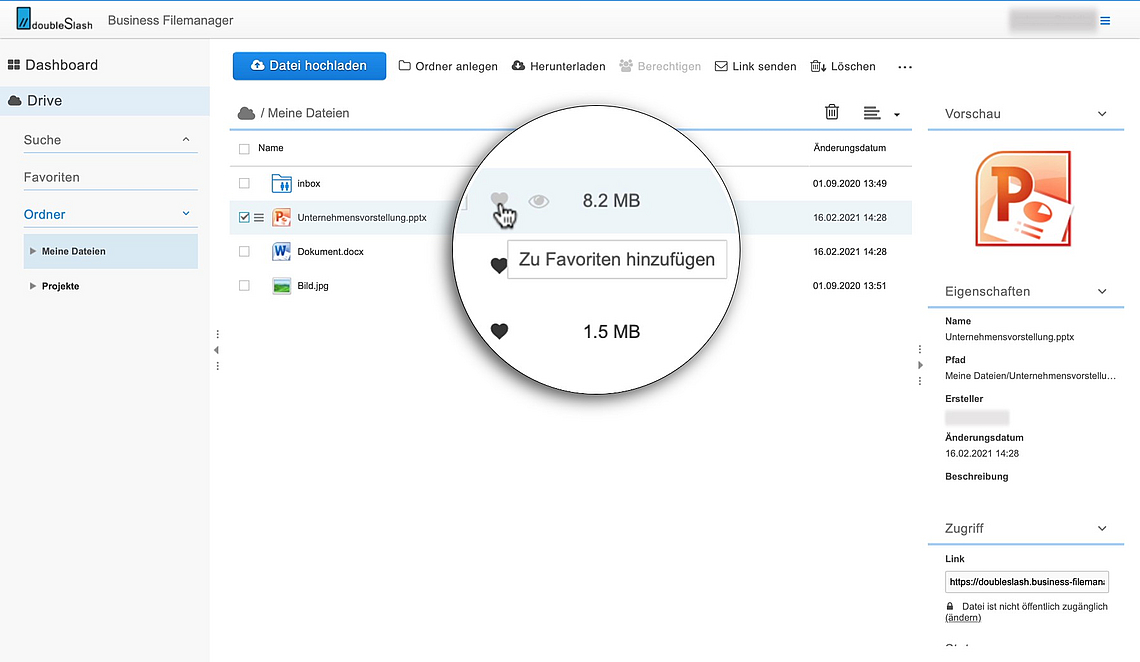Click the Word icon for Dokument.docx
The image size is (1140, 662).
(281, 252)
